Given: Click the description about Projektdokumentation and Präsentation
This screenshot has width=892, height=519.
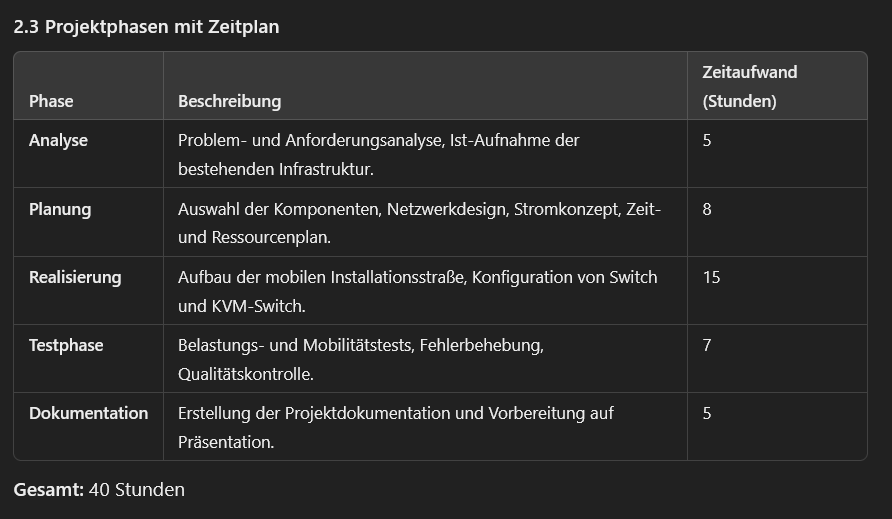Looking at the screenshot, I should (x=396, y=427).
